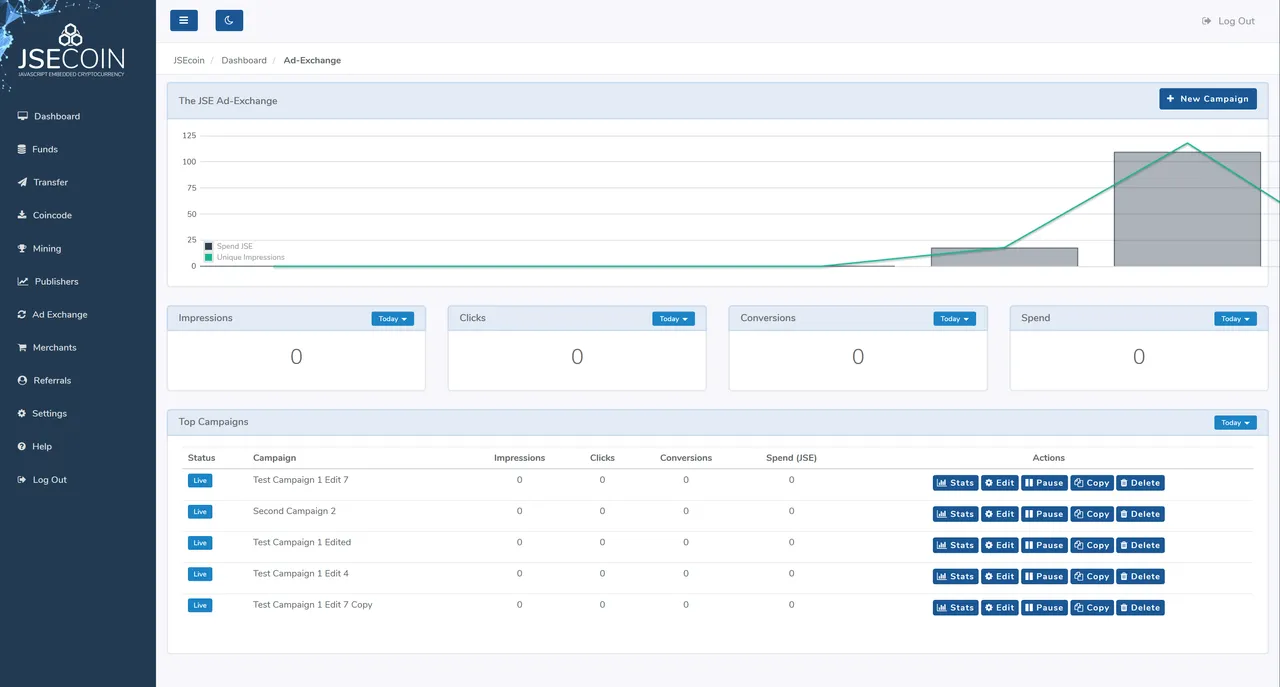
Task: Click the tallest spend bar in chart
Action: (1187, 209)
